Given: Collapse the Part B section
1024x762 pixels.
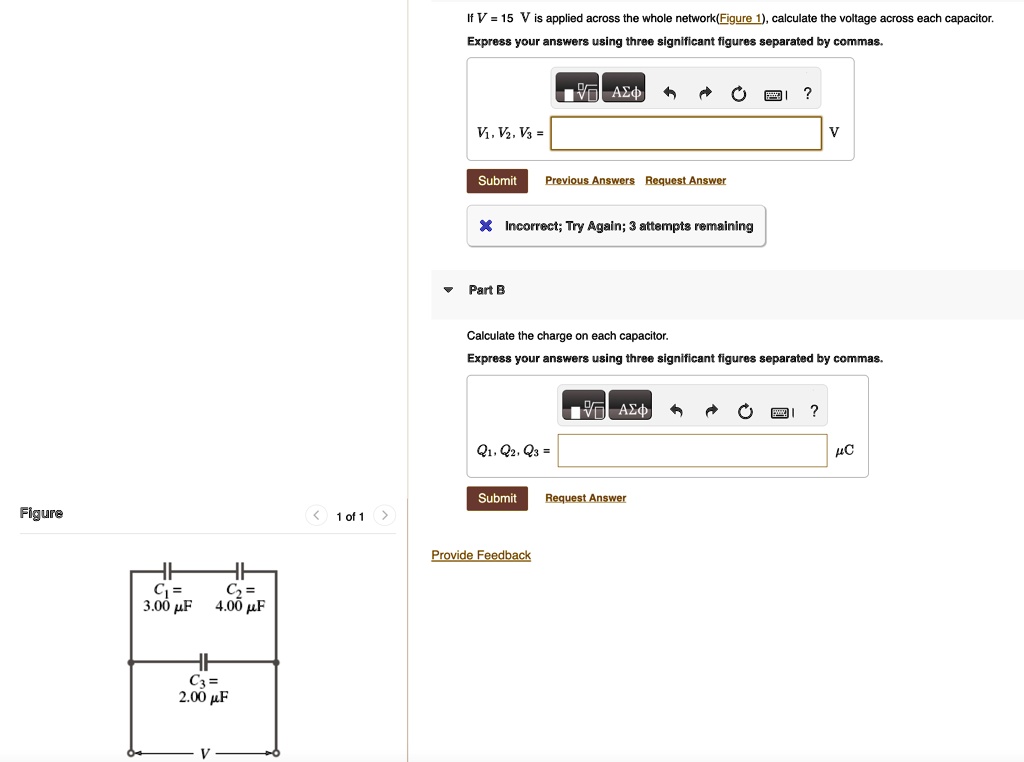Looking at the screenshot, I should pos(448,290).
